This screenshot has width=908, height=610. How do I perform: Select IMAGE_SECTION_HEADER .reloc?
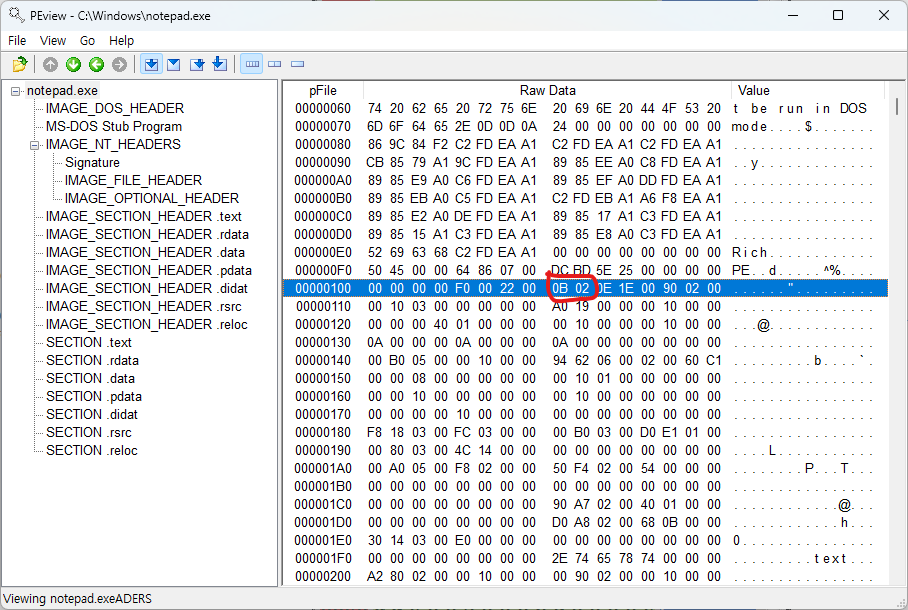coord(147,324)
